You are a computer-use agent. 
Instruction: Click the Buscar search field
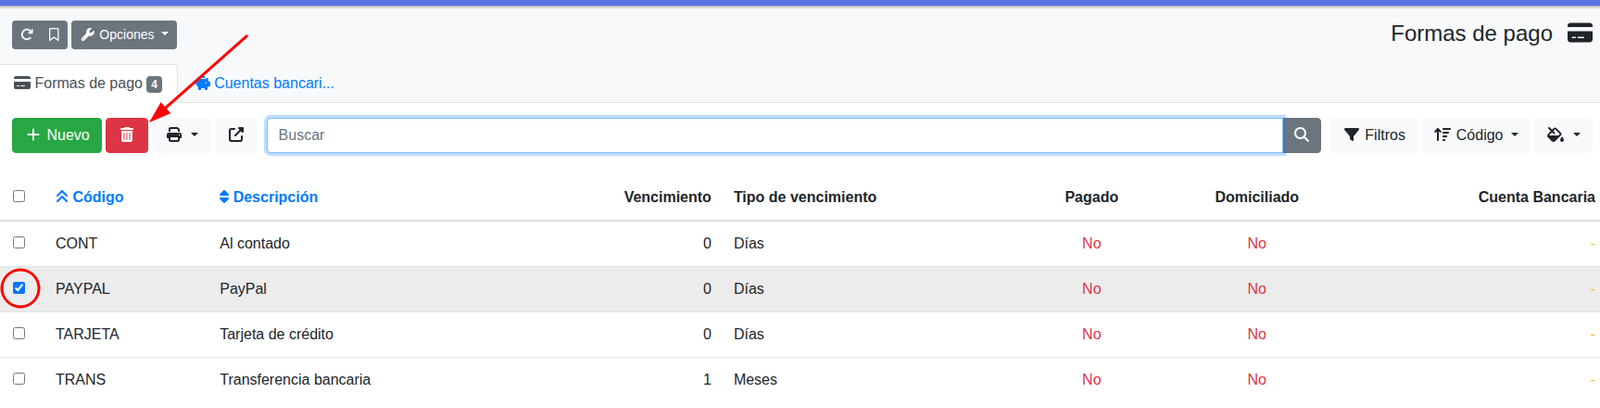pos(774,135)
